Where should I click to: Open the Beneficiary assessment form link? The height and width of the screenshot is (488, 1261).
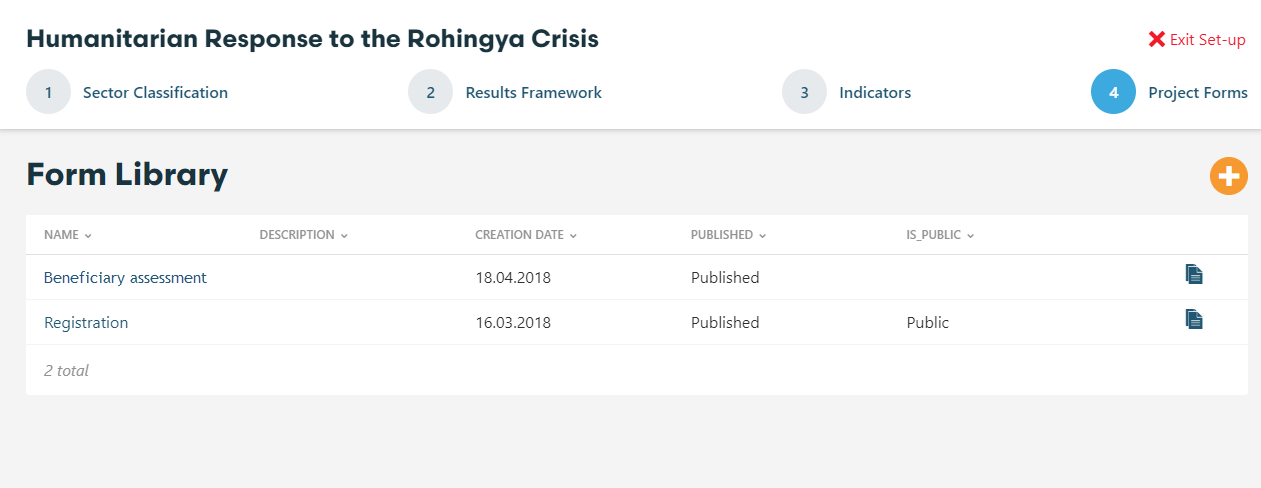pos(125,278)
